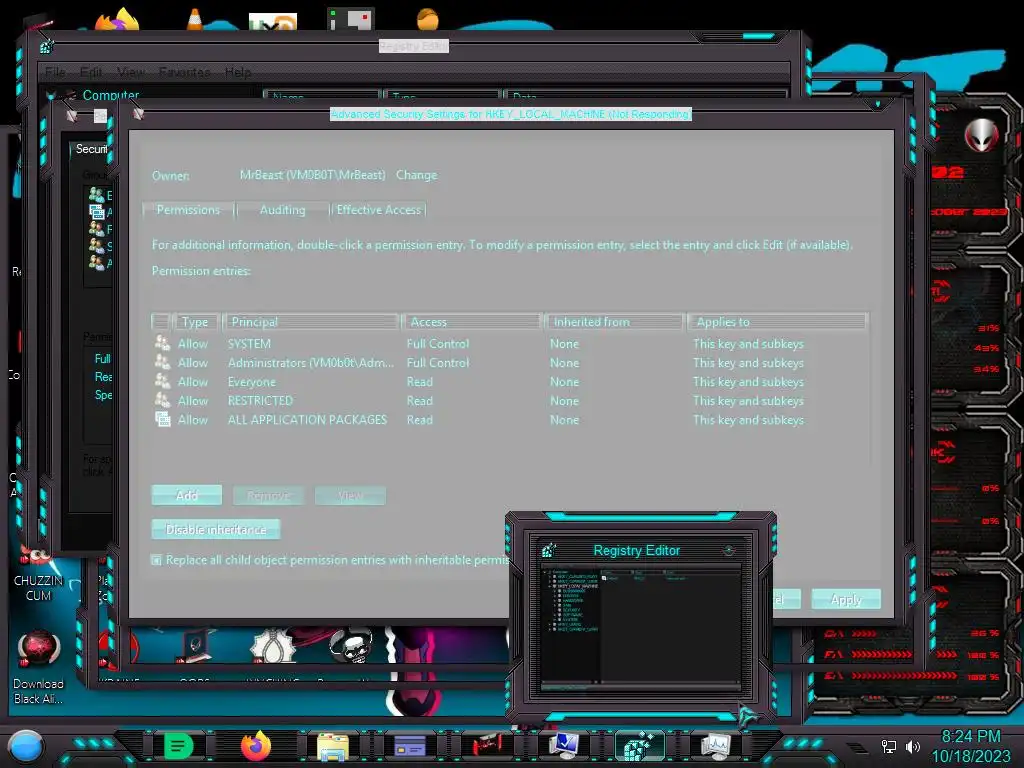
Task: Sort by Inherited from column header
Action: [x=615, y=321]
